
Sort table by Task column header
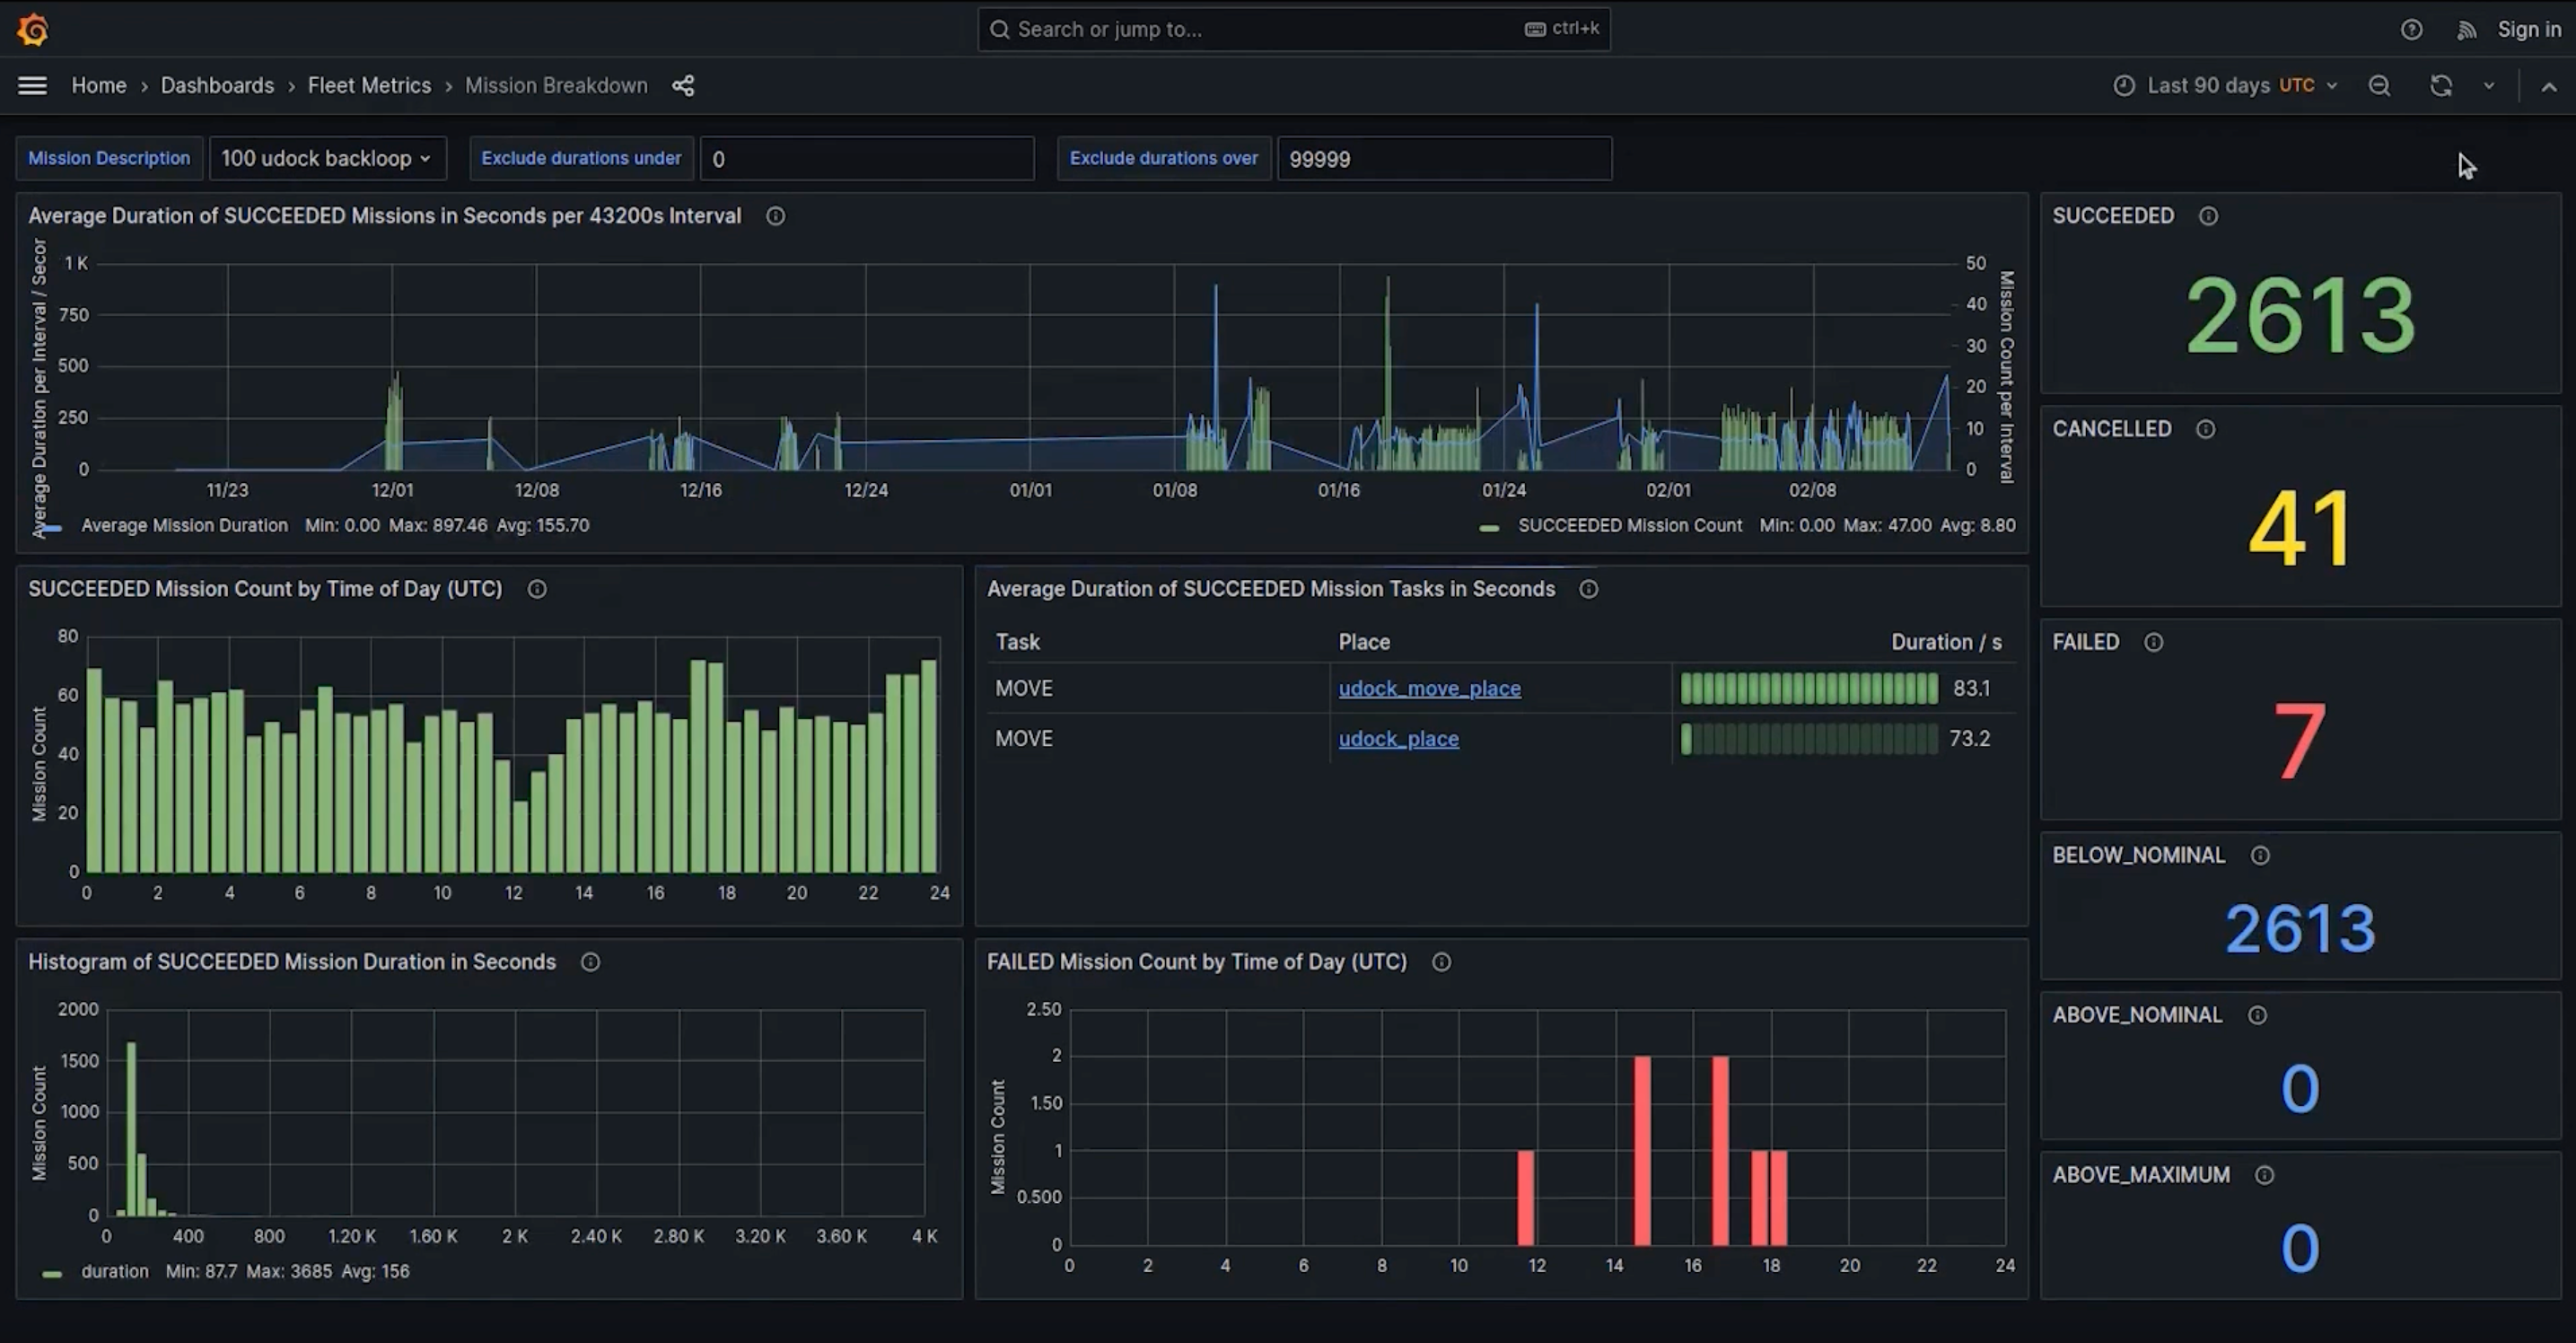1017,642
